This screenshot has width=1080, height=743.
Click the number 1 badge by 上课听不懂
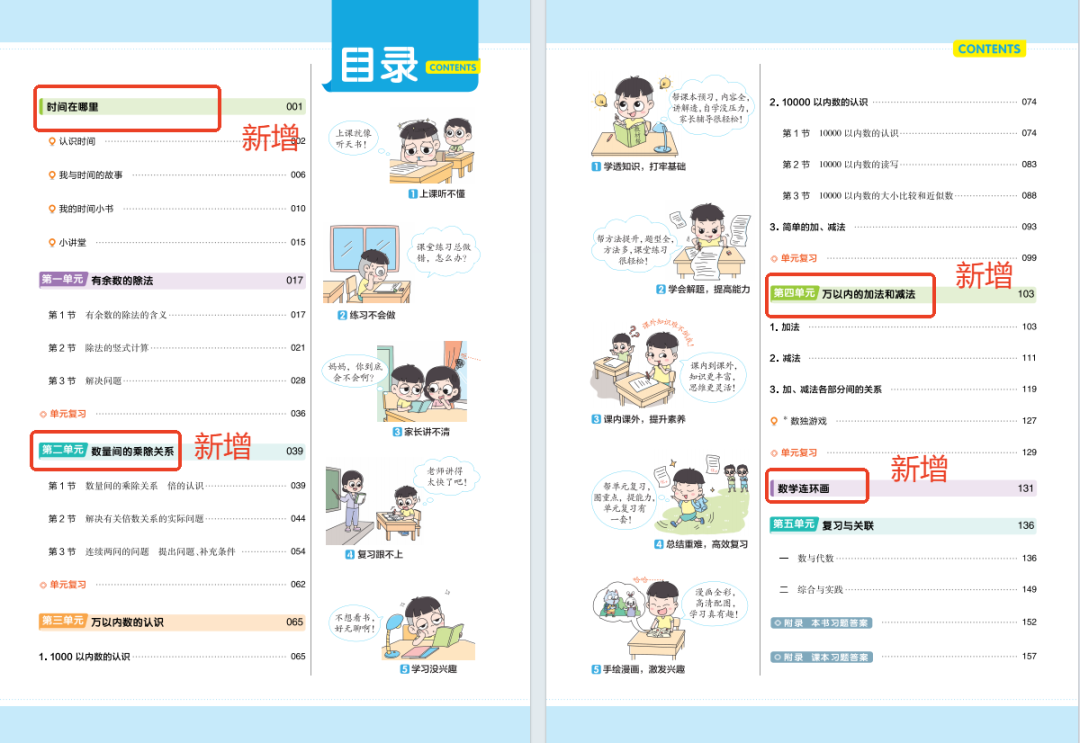pyautogui.click(x=412, y=194)
